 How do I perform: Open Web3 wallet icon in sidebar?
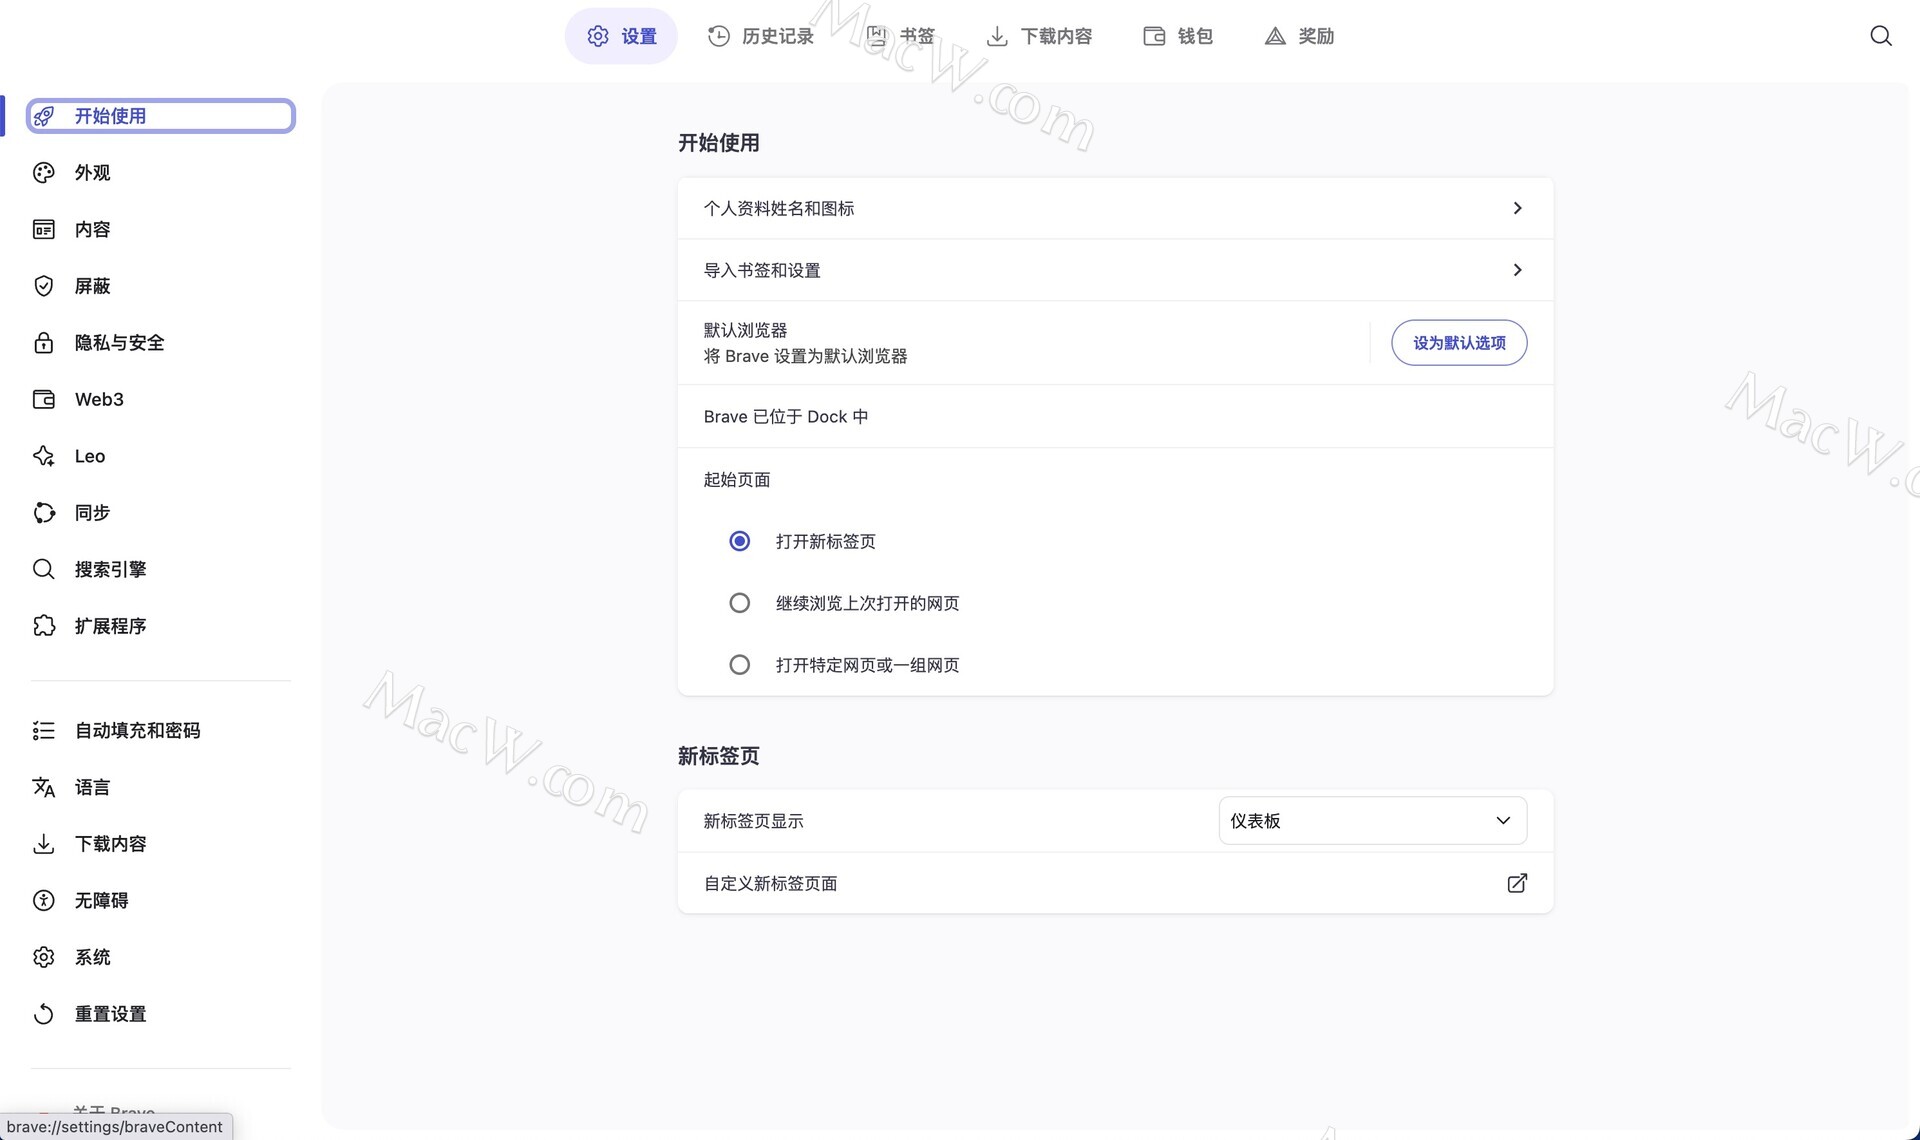pyautogui.click(x=44, y=399)
